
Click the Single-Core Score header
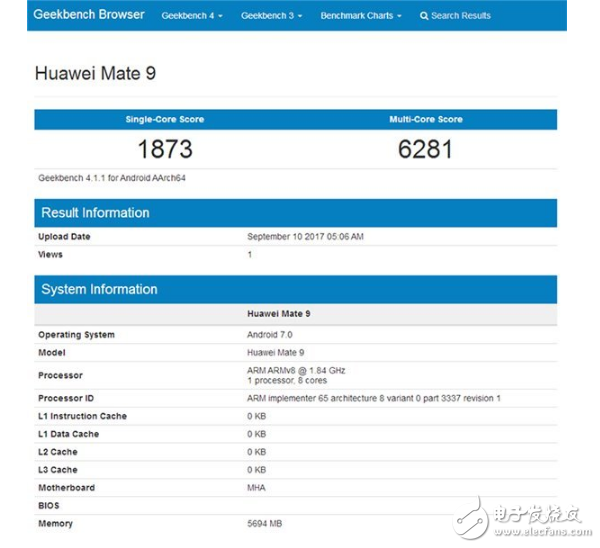164,119
